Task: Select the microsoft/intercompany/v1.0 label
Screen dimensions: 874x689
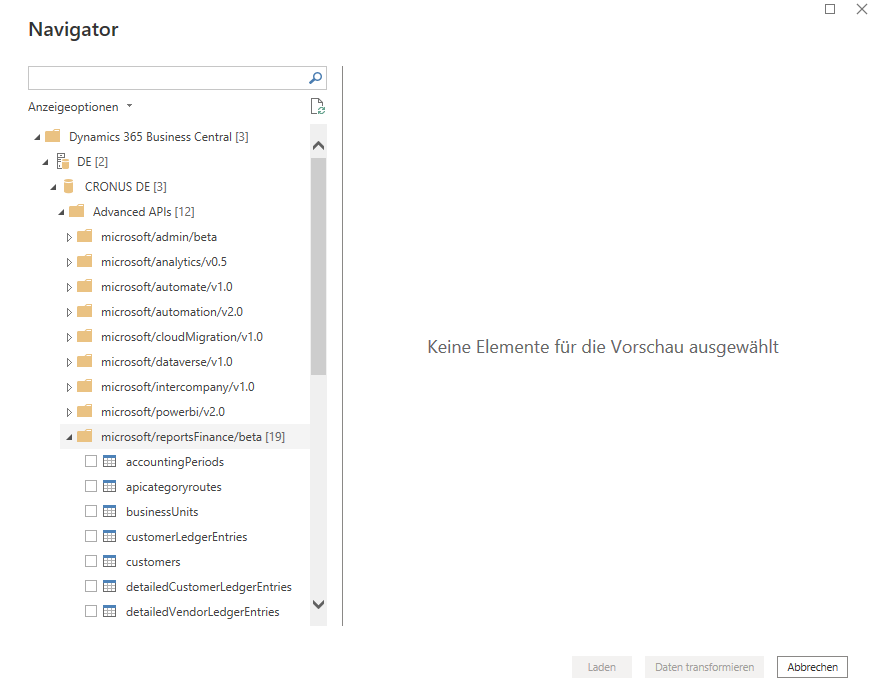Action: click(x=178, y=387)
